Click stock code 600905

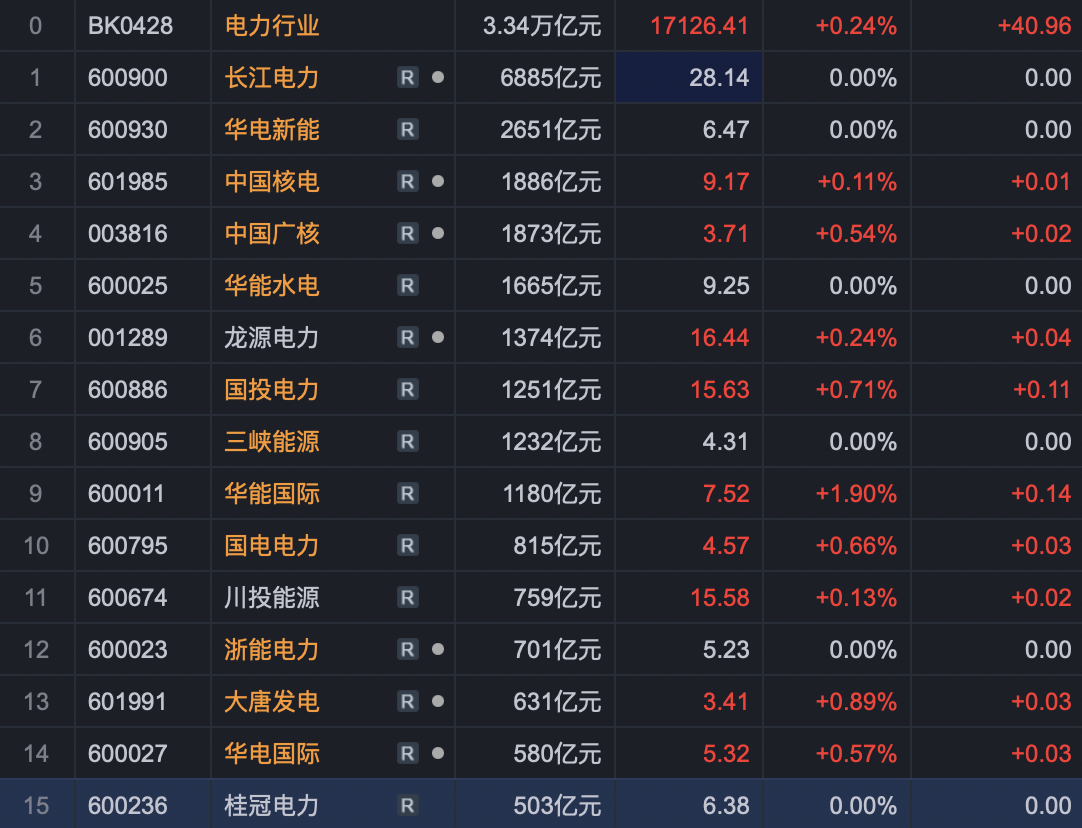pos(128,441)
